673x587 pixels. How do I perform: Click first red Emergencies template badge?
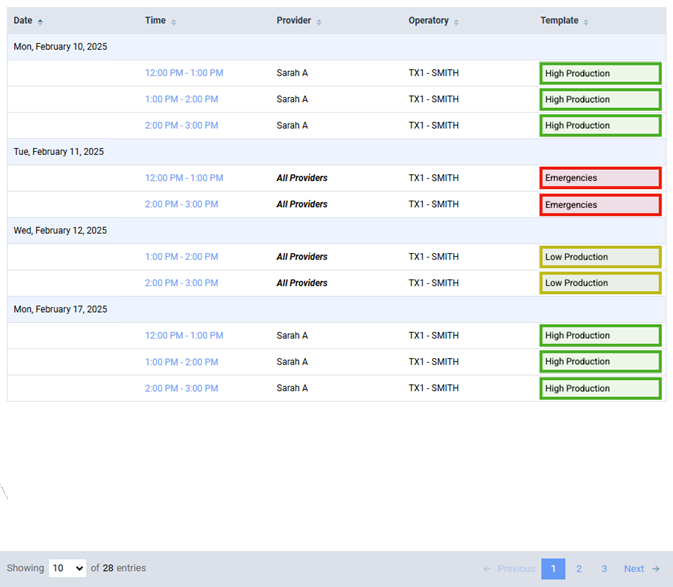coord(600,178)
